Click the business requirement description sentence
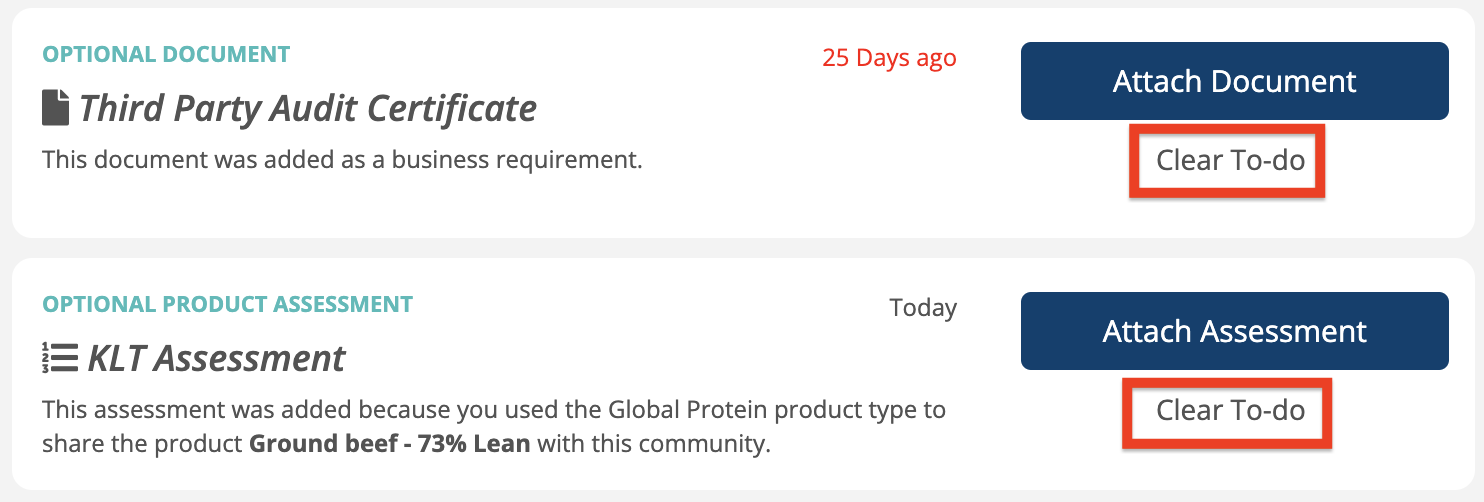Viewport: 1484px width, 502px height. tap(342, 159)
